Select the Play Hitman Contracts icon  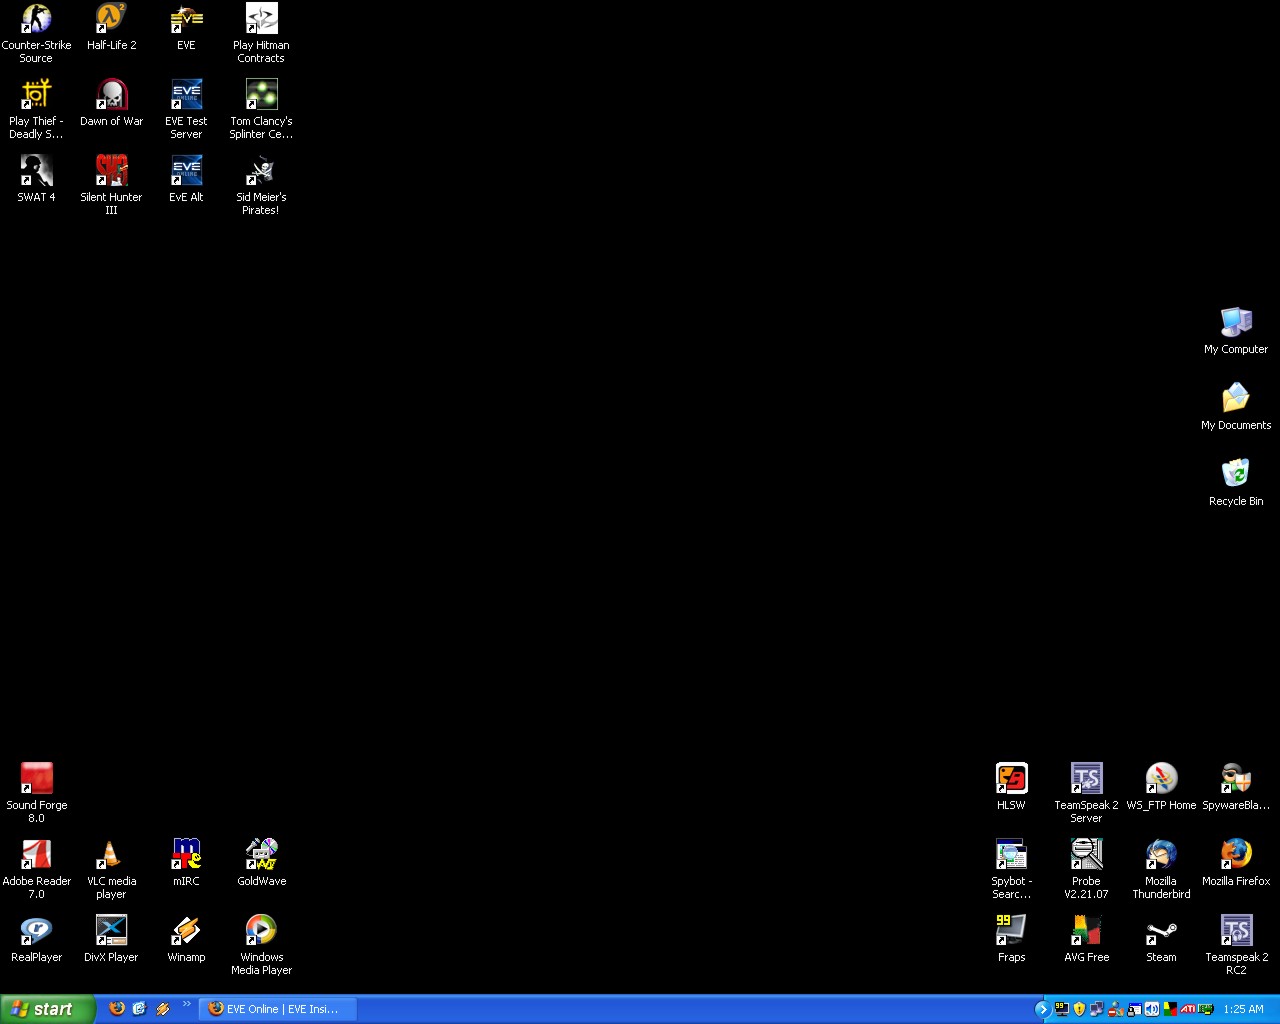pos(261,33)
